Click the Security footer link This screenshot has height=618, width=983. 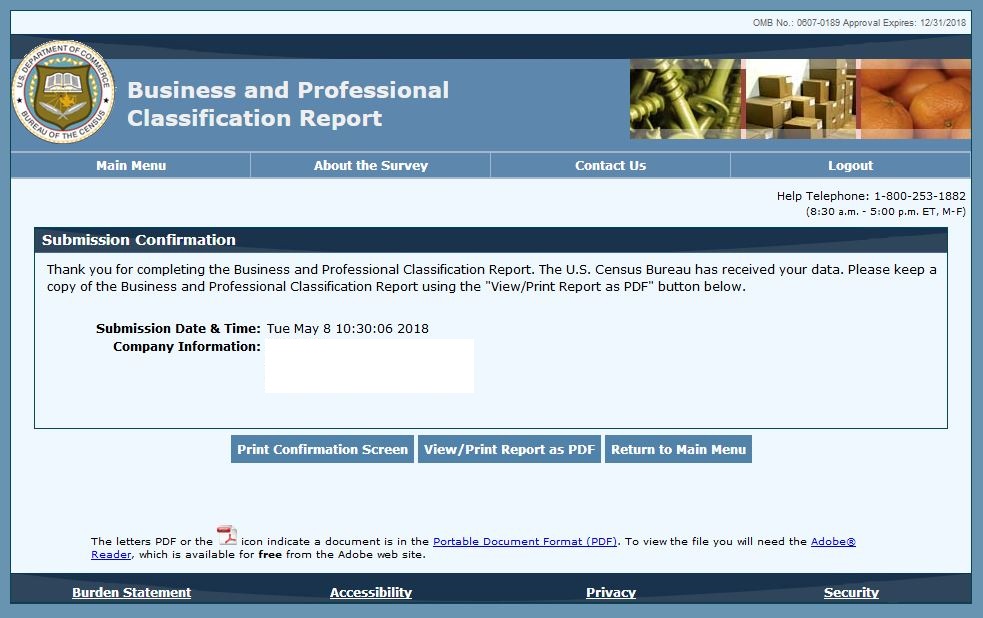pos(851,593)
